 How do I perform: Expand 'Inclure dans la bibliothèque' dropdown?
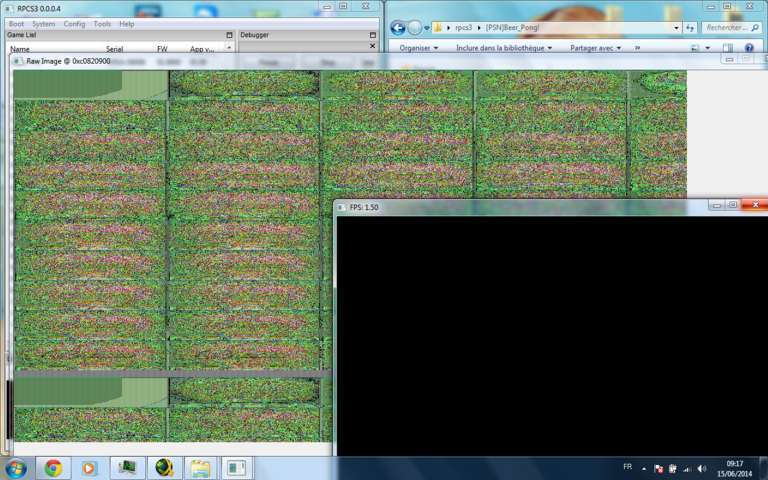tap(504, 47)
